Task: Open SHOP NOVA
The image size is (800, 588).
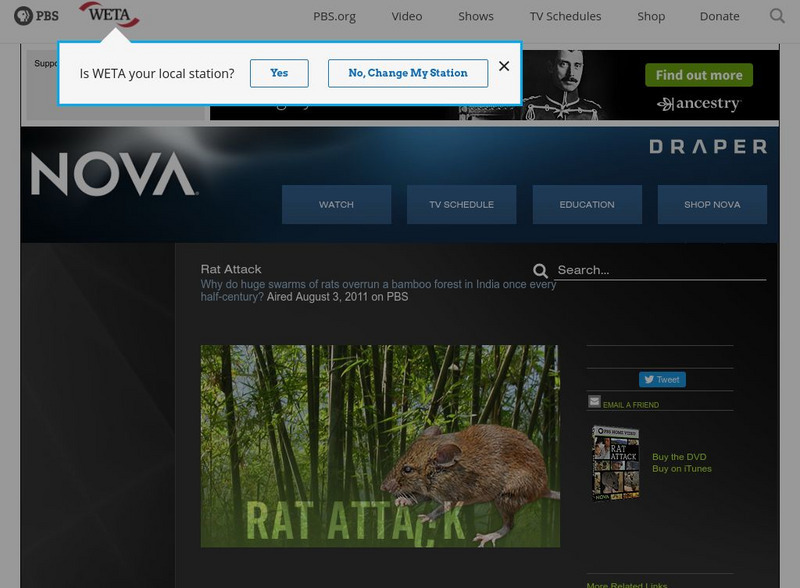Action: pos(712,204)
